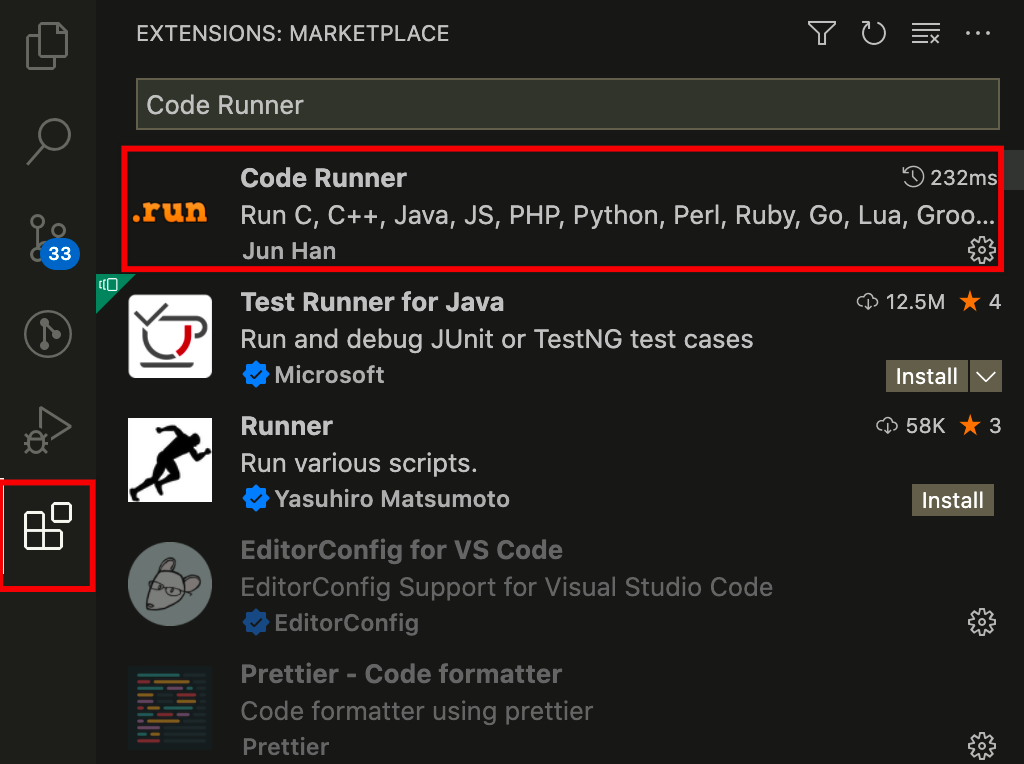Screen dimensions: 1024x764
Task: Select the Extensions view icon
Action: [48, 526]
